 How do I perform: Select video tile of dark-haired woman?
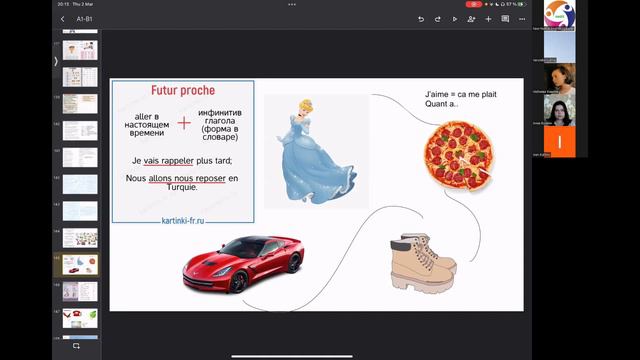tap(560, 110)
